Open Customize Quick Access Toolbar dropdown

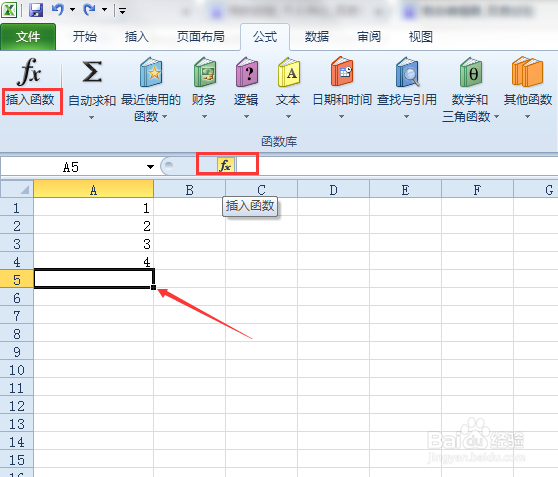122,11
